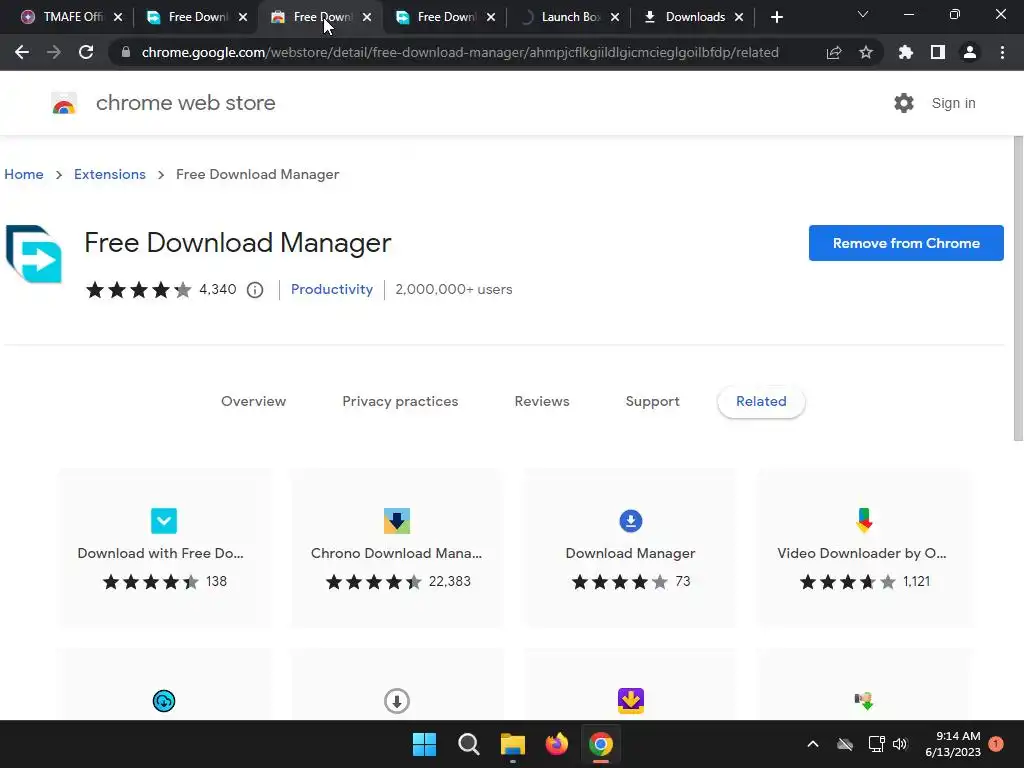Open the Windows Start menu
1024x768 pixels.
[424, 744]
